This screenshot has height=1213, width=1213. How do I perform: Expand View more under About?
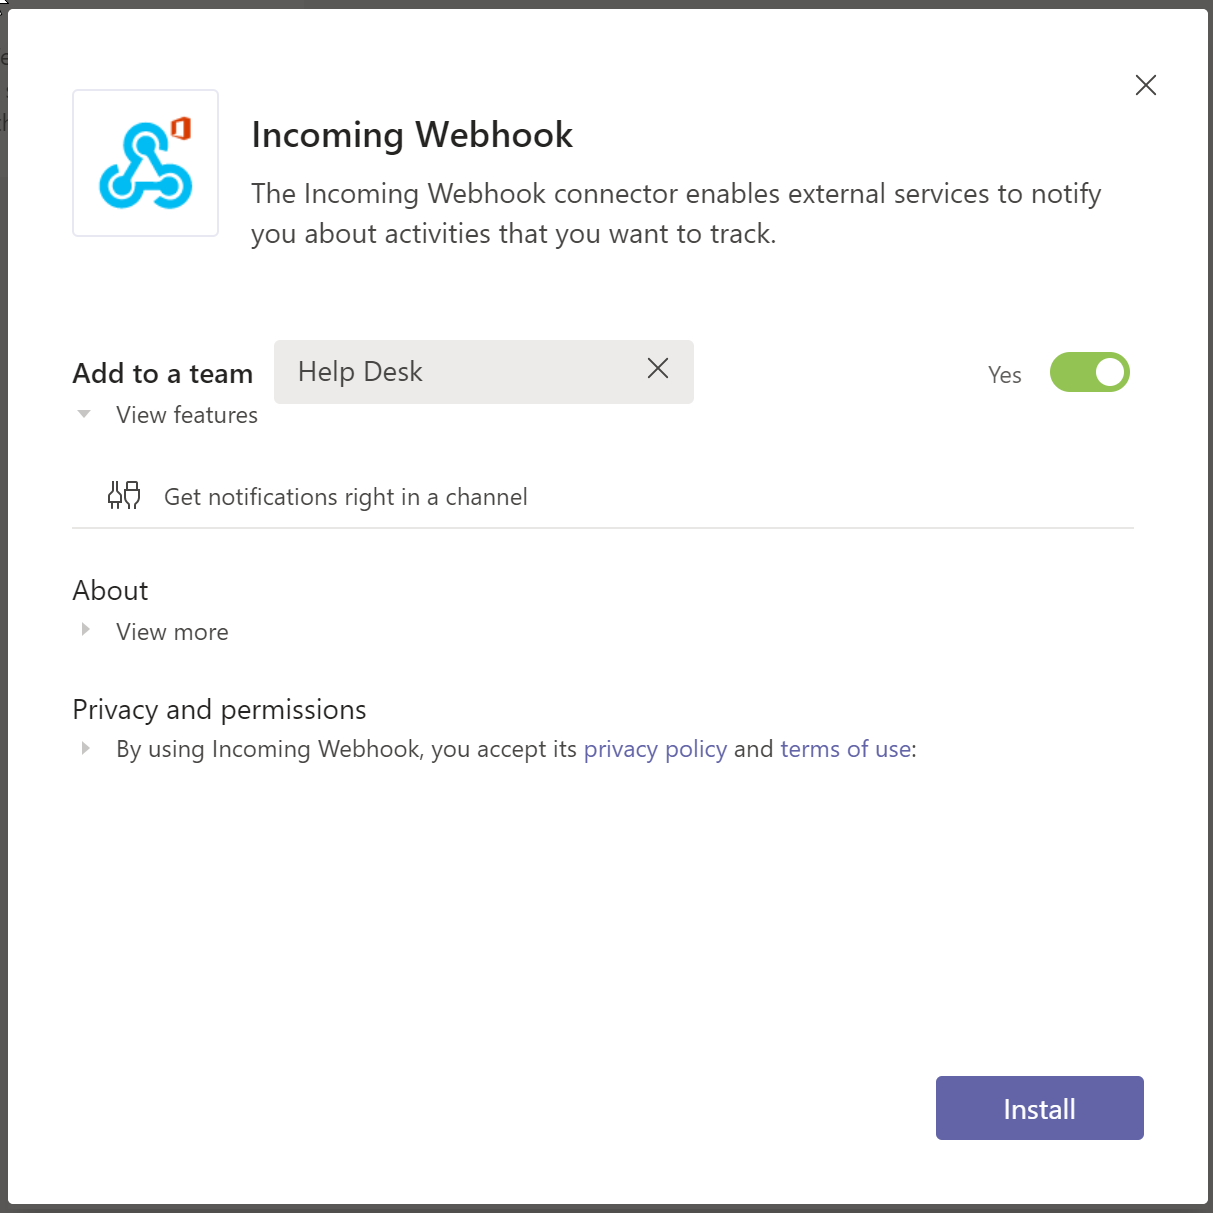pos(86,630)
